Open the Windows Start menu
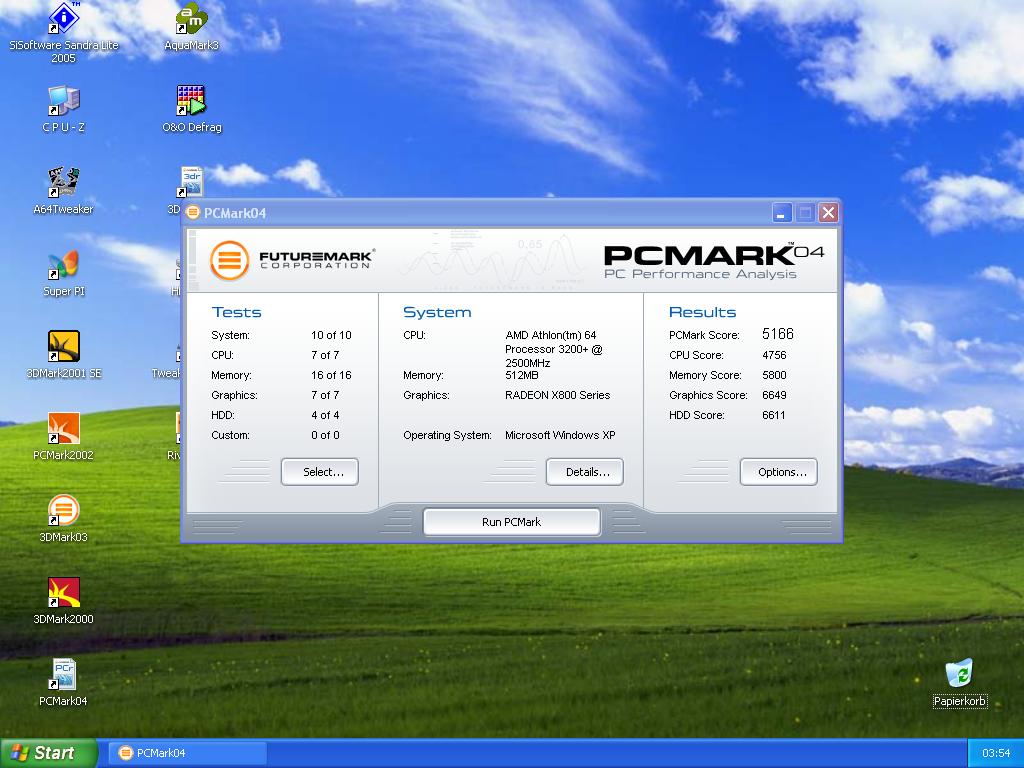Viewport: 1024px width, 768px height. pyautogui.click(x=48, y=753)
